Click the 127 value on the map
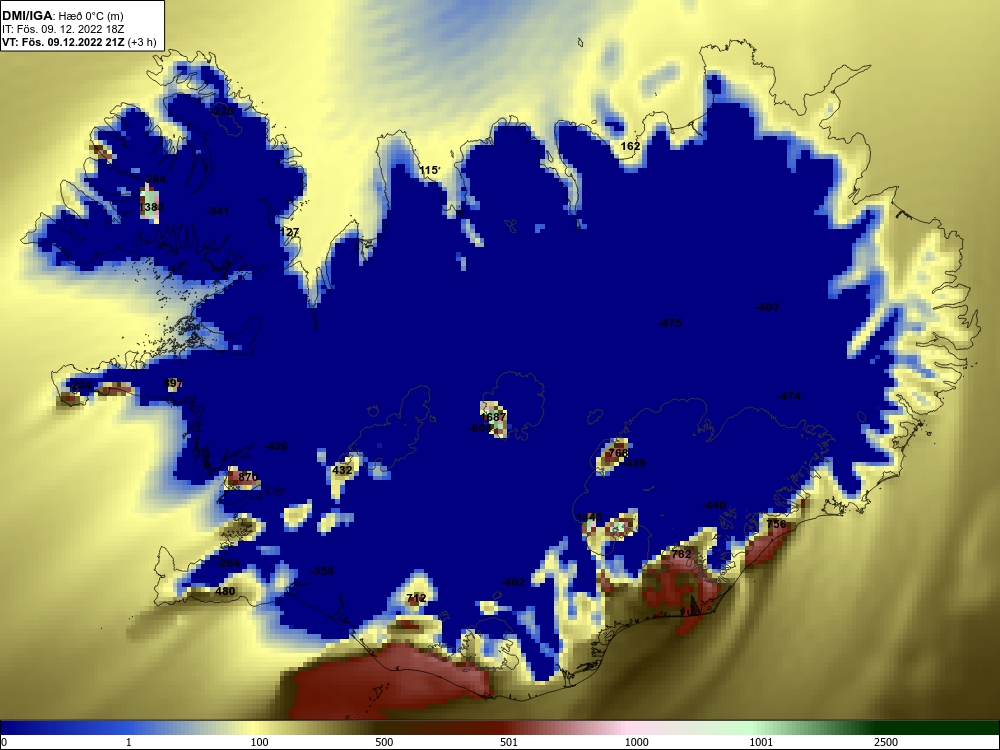This screenshot has width=1000, height=750. [290, 232]
